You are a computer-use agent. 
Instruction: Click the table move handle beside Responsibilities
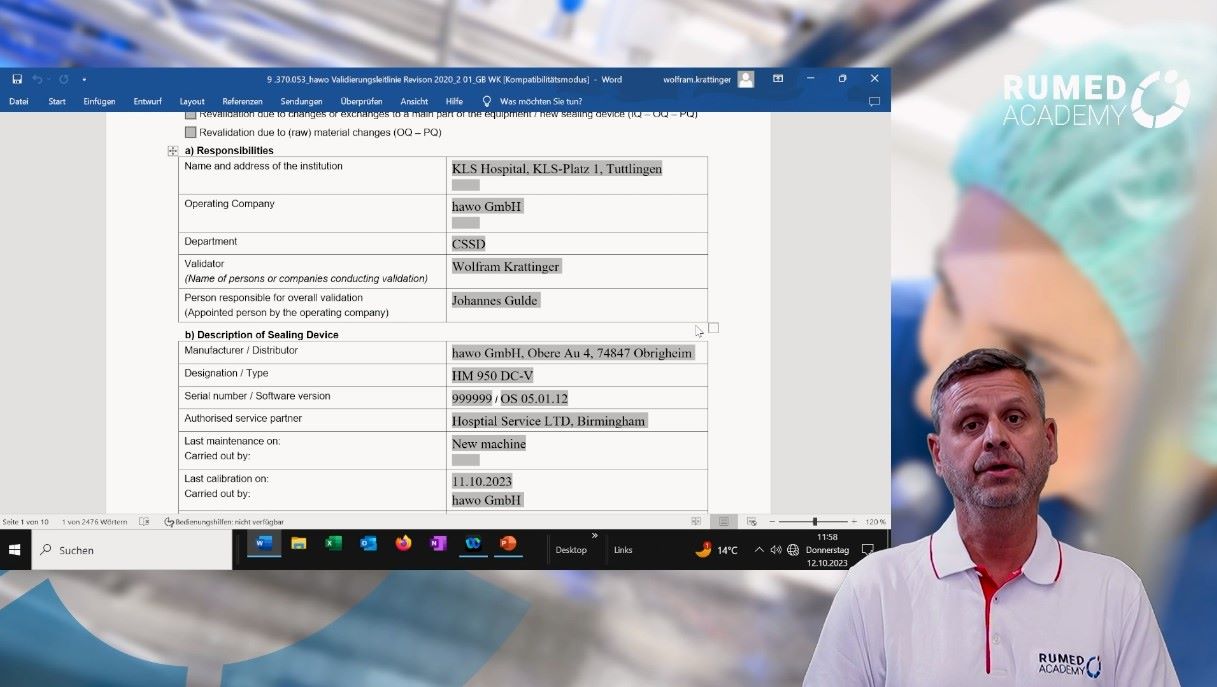(172, 151)
